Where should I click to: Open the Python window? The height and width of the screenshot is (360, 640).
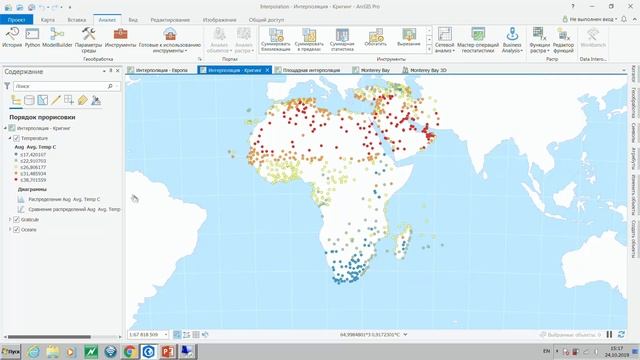pyautogui.click(x=32, y=38)
